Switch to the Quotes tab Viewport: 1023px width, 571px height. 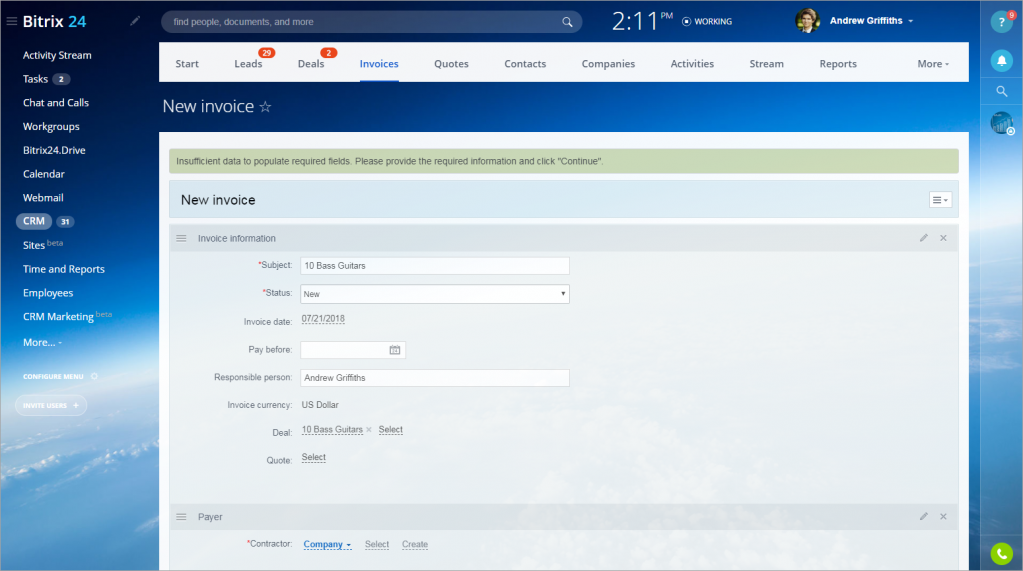pos(451,64)
